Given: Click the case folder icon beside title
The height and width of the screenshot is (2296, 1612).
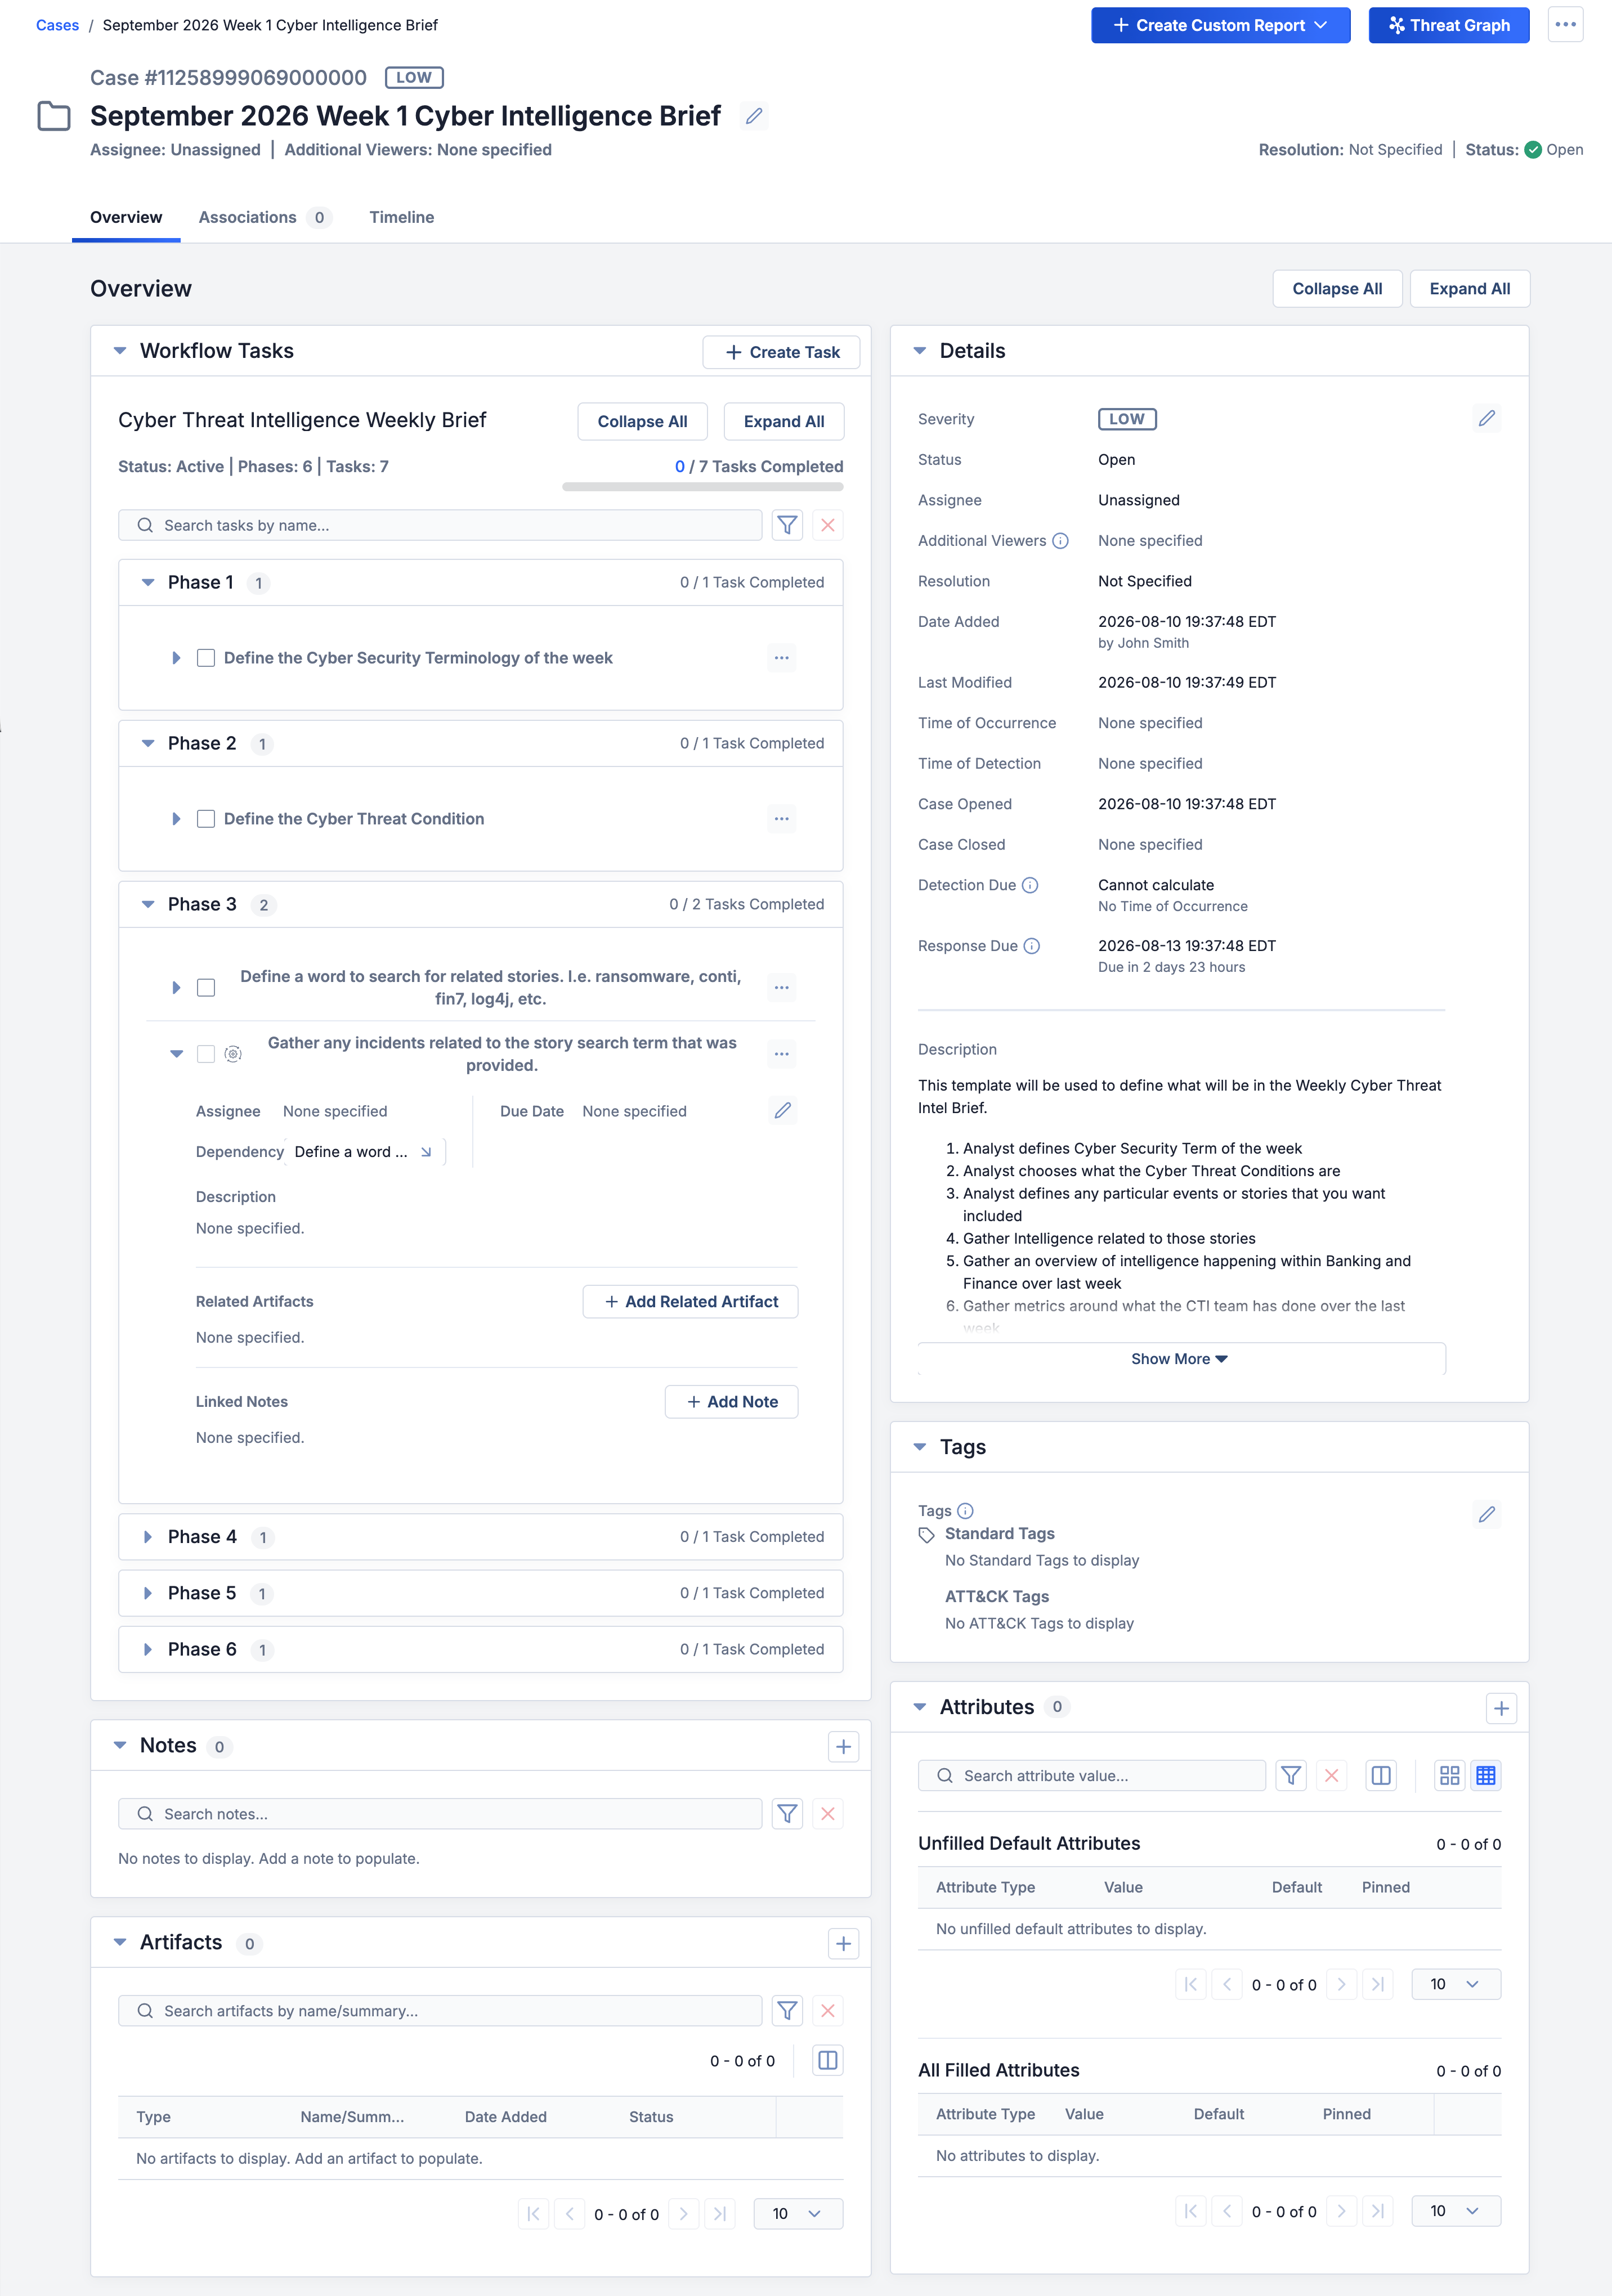Looking at the screenshot, I should coord(54,116).
